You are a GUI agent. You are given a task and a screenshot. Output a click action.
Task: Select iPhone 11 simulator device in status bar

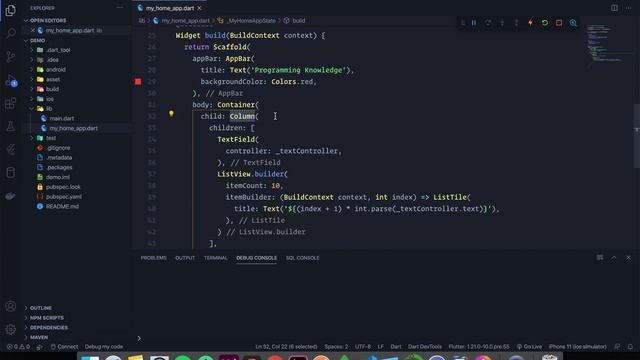[578, 347]
